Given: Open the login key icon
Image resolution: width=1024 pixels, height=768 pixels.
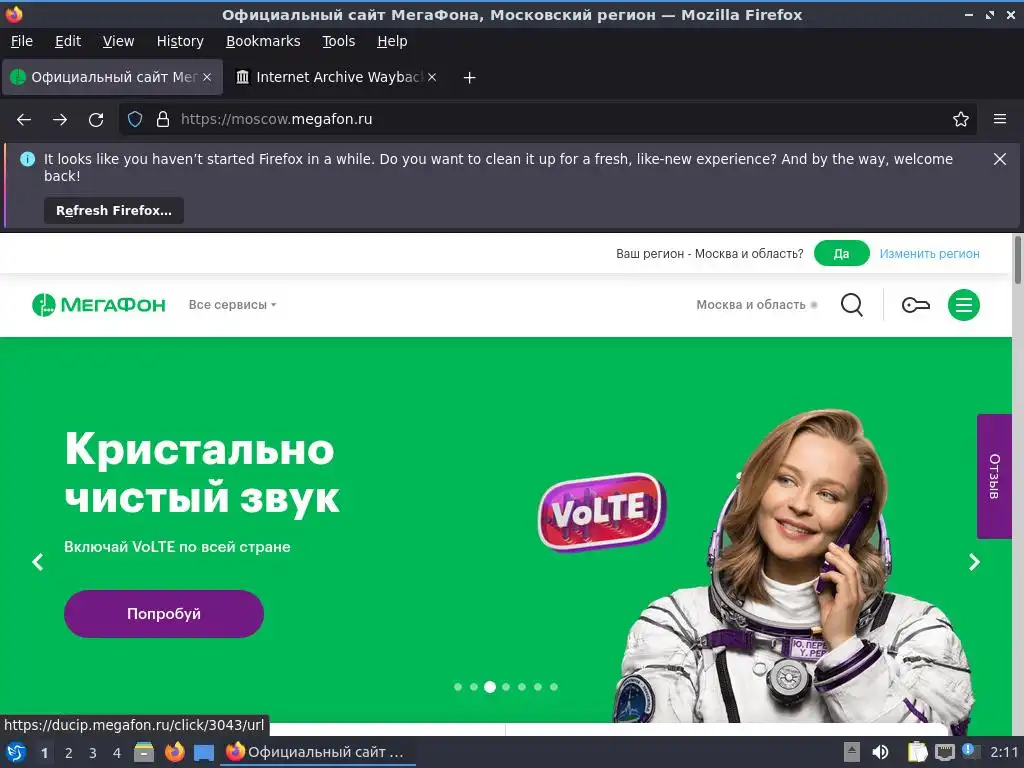Looking at the screenshot, I should pyautogui.click(x=916, y=305).
